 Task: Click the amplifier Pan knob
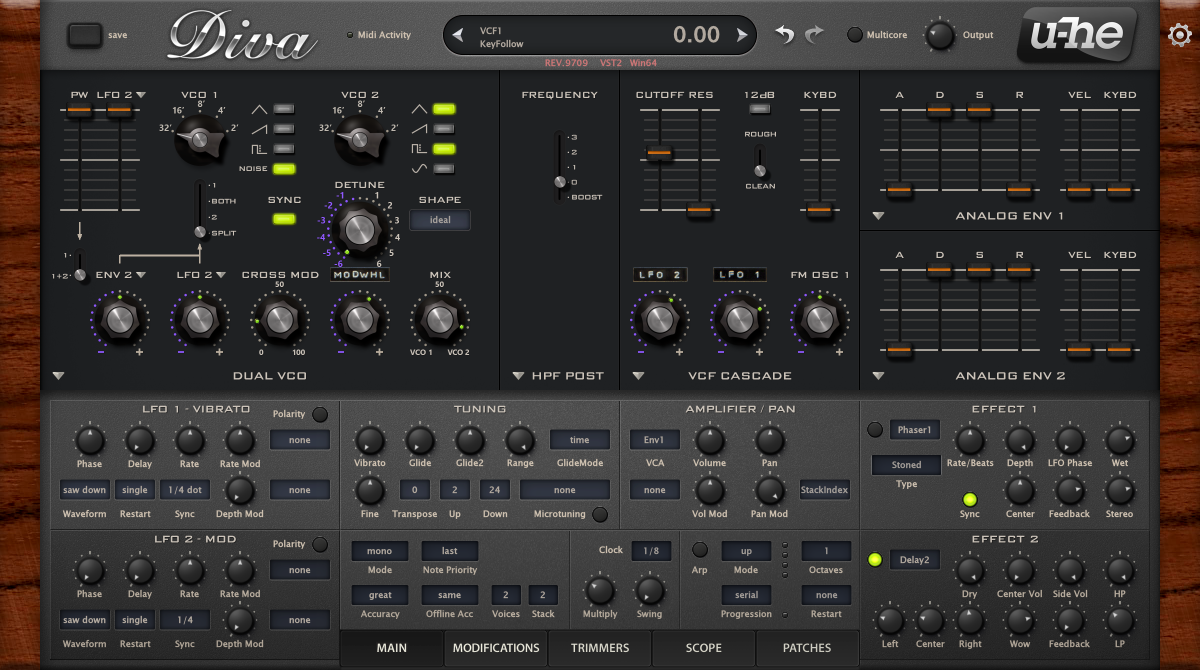769,440
